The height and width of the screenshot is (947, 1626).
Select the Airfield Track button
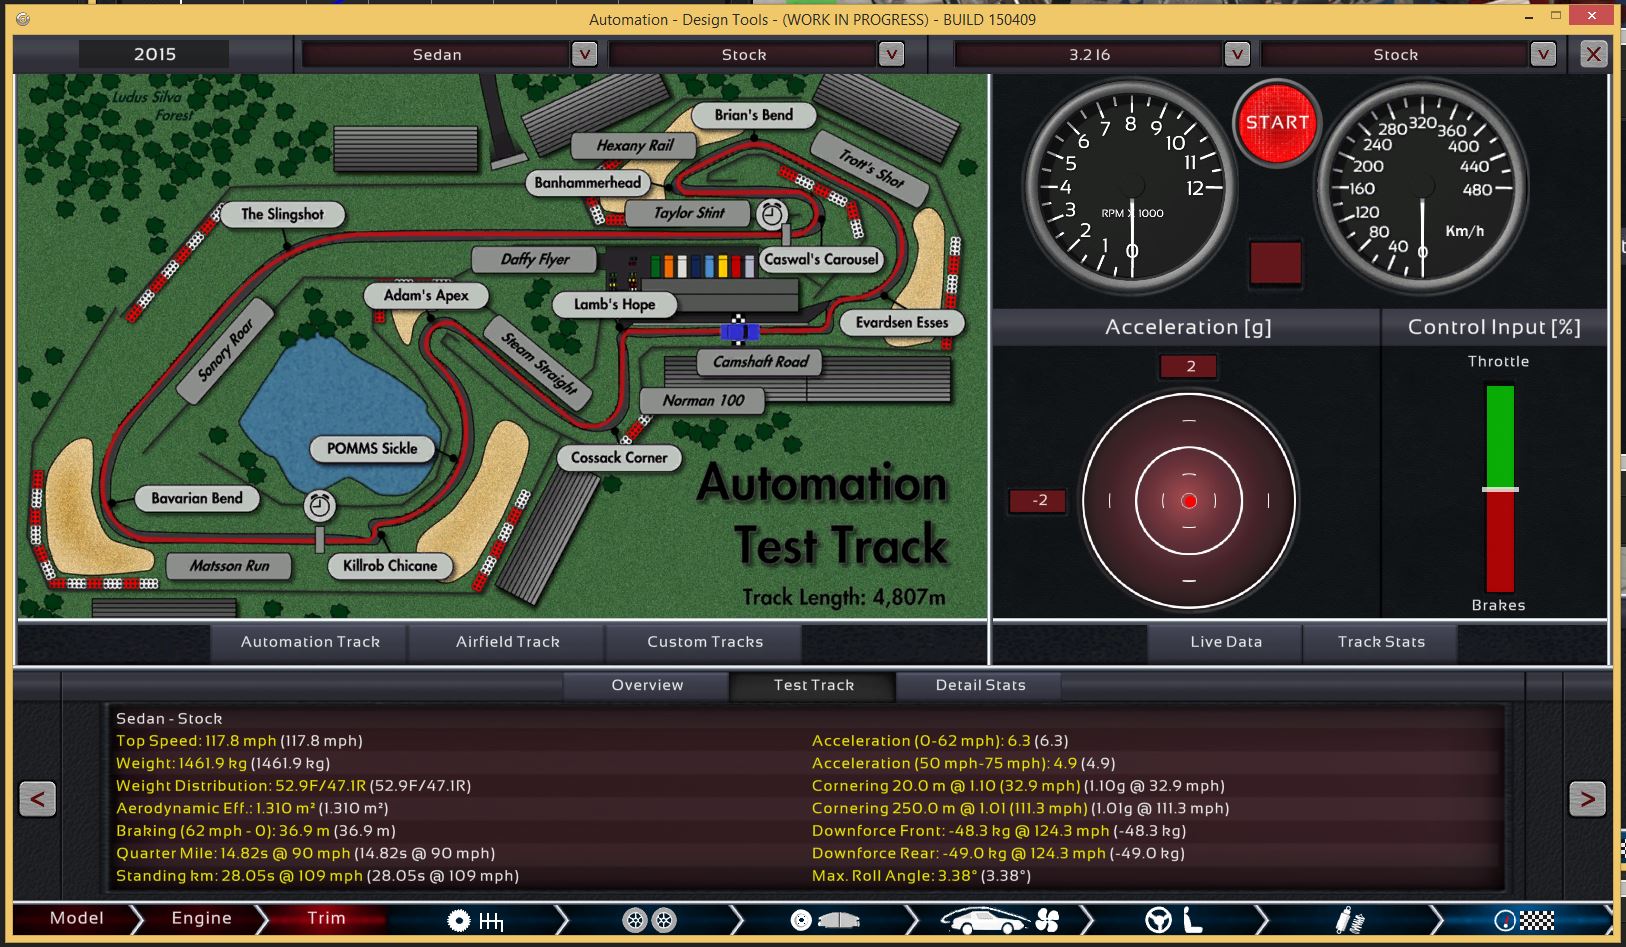508,642
